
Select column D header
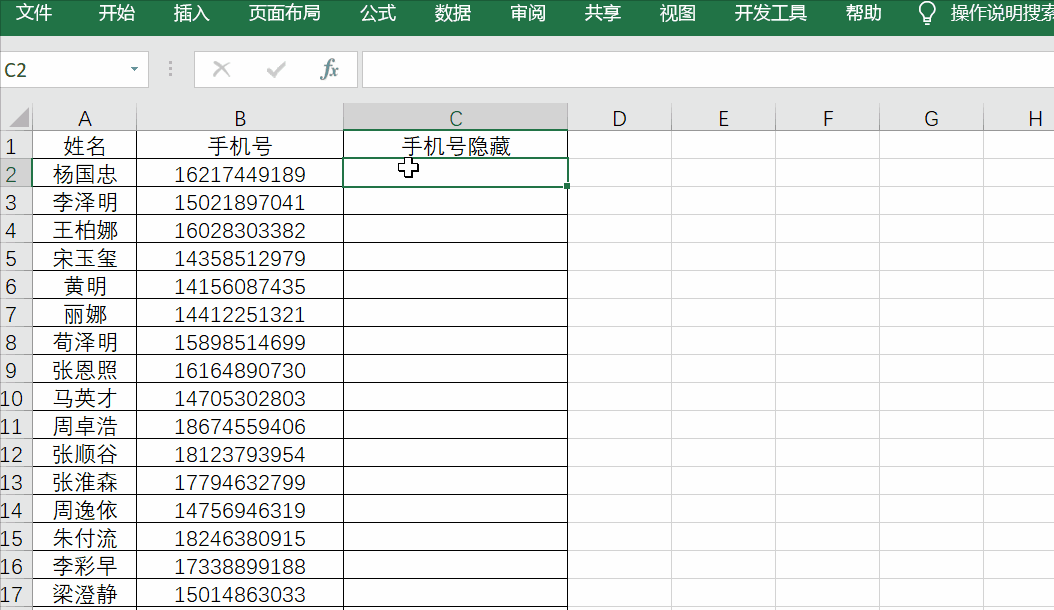point(619,118)
